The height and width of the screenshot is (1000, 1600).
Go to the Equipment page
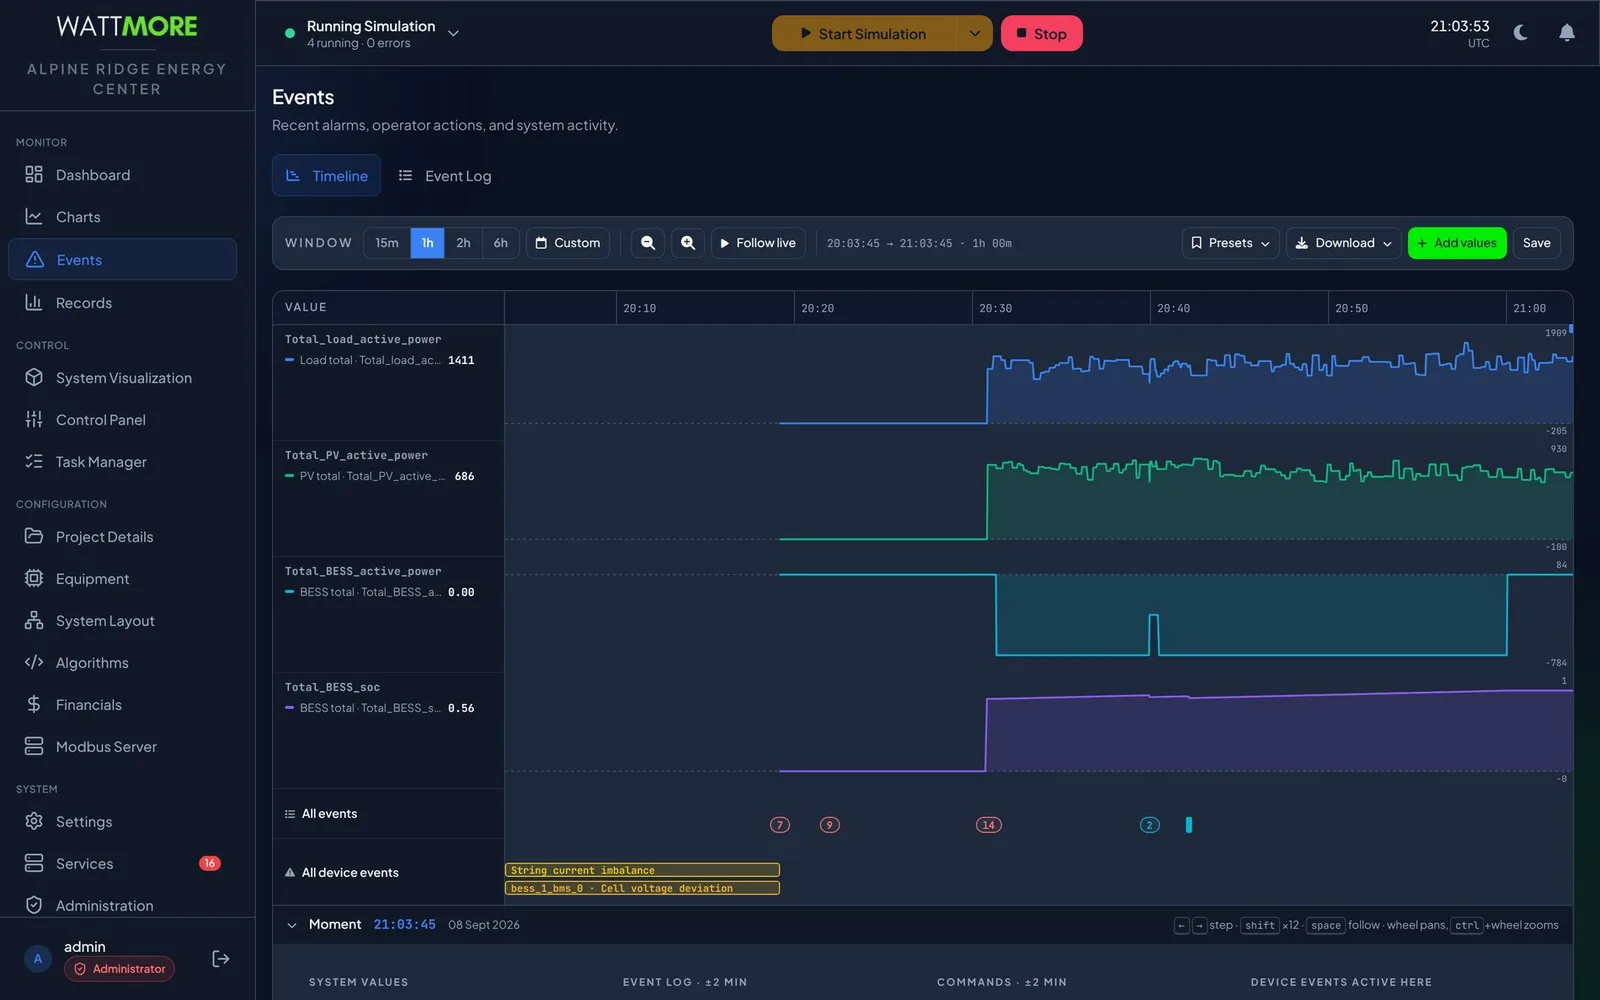[x=122, y=579]
